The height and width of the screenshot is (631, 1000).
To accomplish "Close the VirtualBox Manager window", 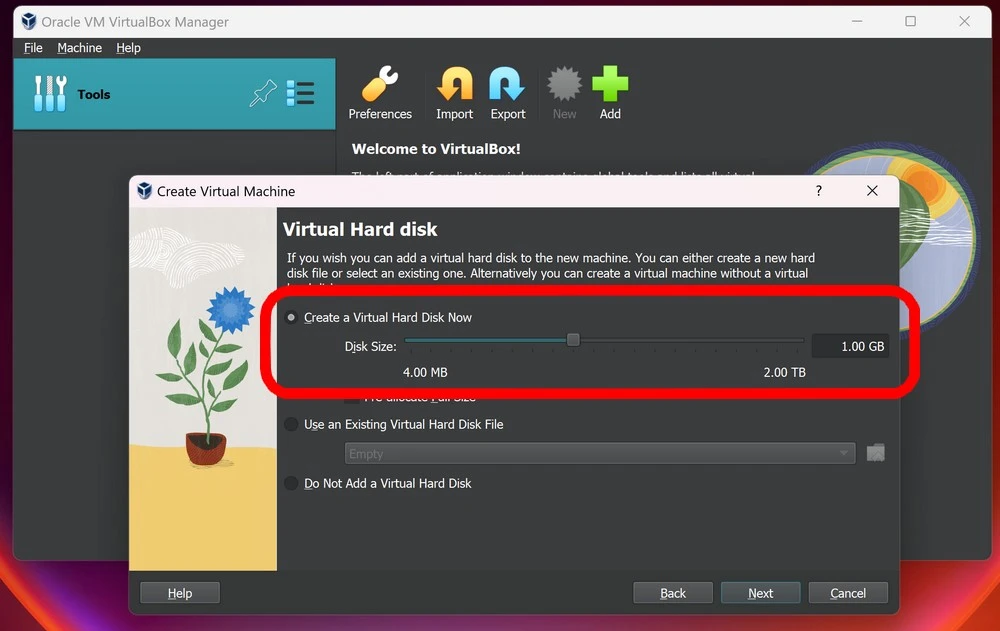I will click(x=964, y=21).
